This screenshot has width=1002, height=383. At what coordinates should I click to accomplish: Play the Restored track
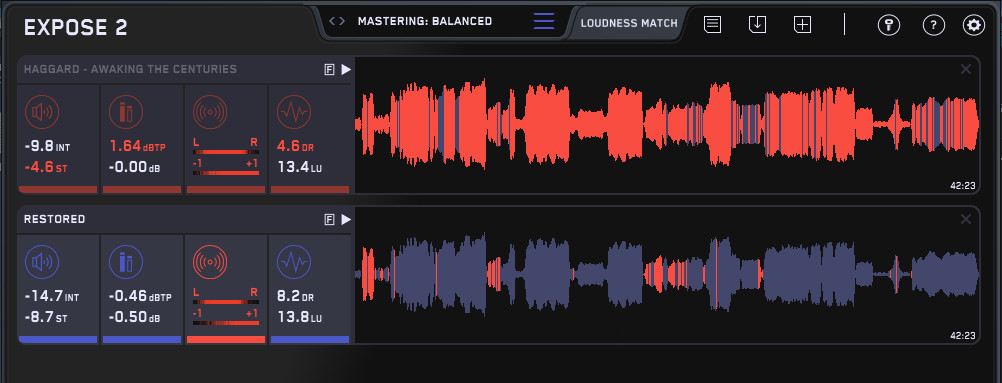coord(346,220)
